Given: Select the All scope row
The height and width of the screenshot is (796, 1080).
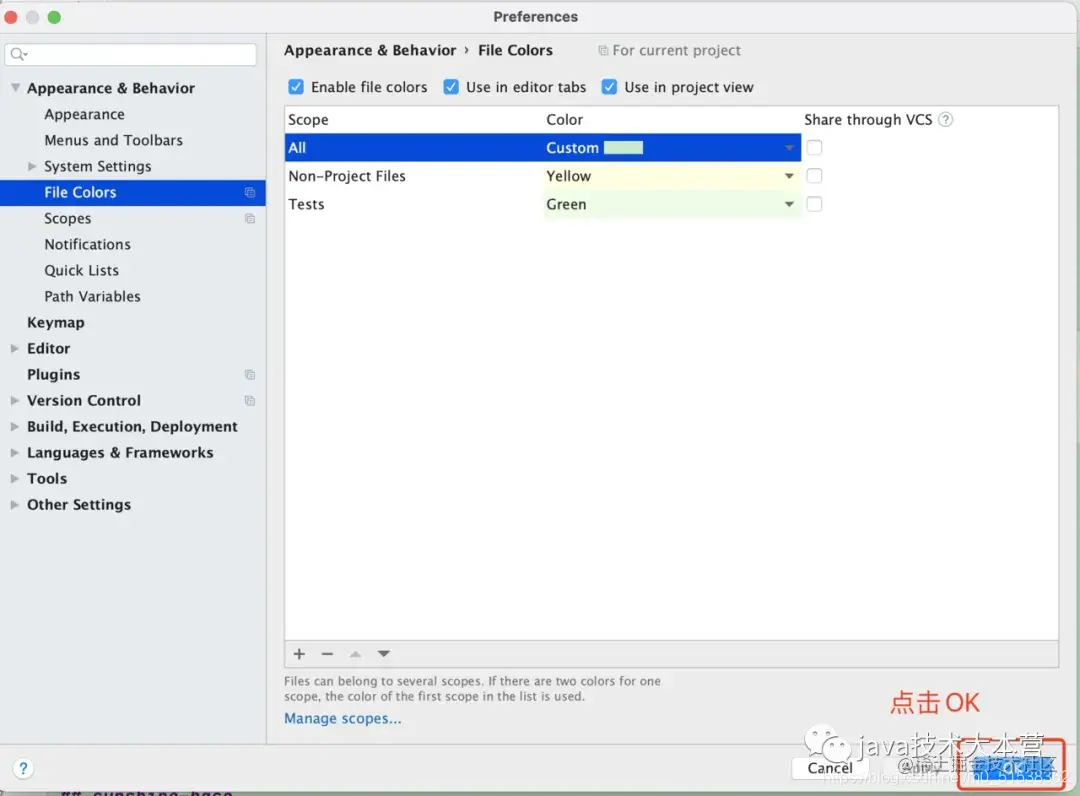Looking at the screenshot, I should click(x=543, y=147).
